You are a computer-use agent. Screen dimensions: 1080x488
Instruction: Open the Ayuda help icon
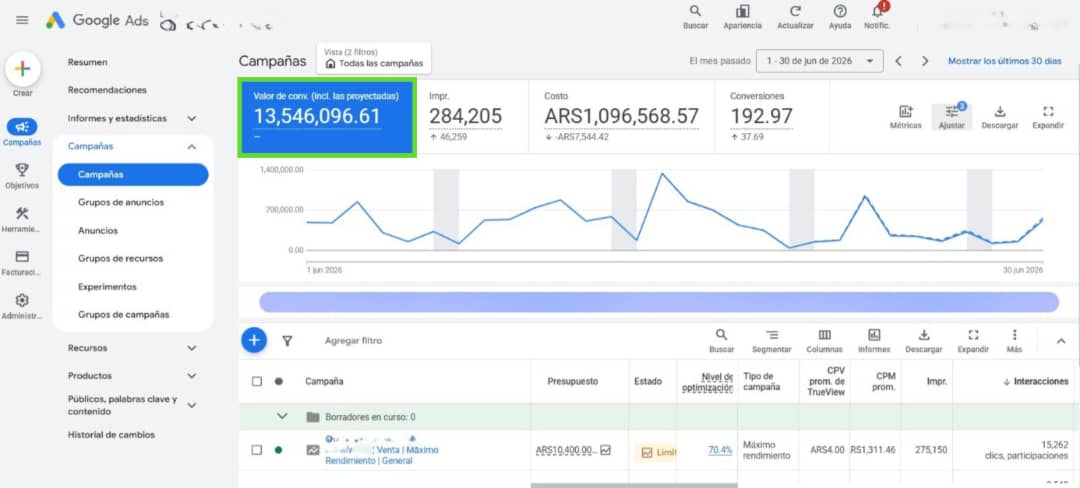pyautogui.click(x=840, y=11)
